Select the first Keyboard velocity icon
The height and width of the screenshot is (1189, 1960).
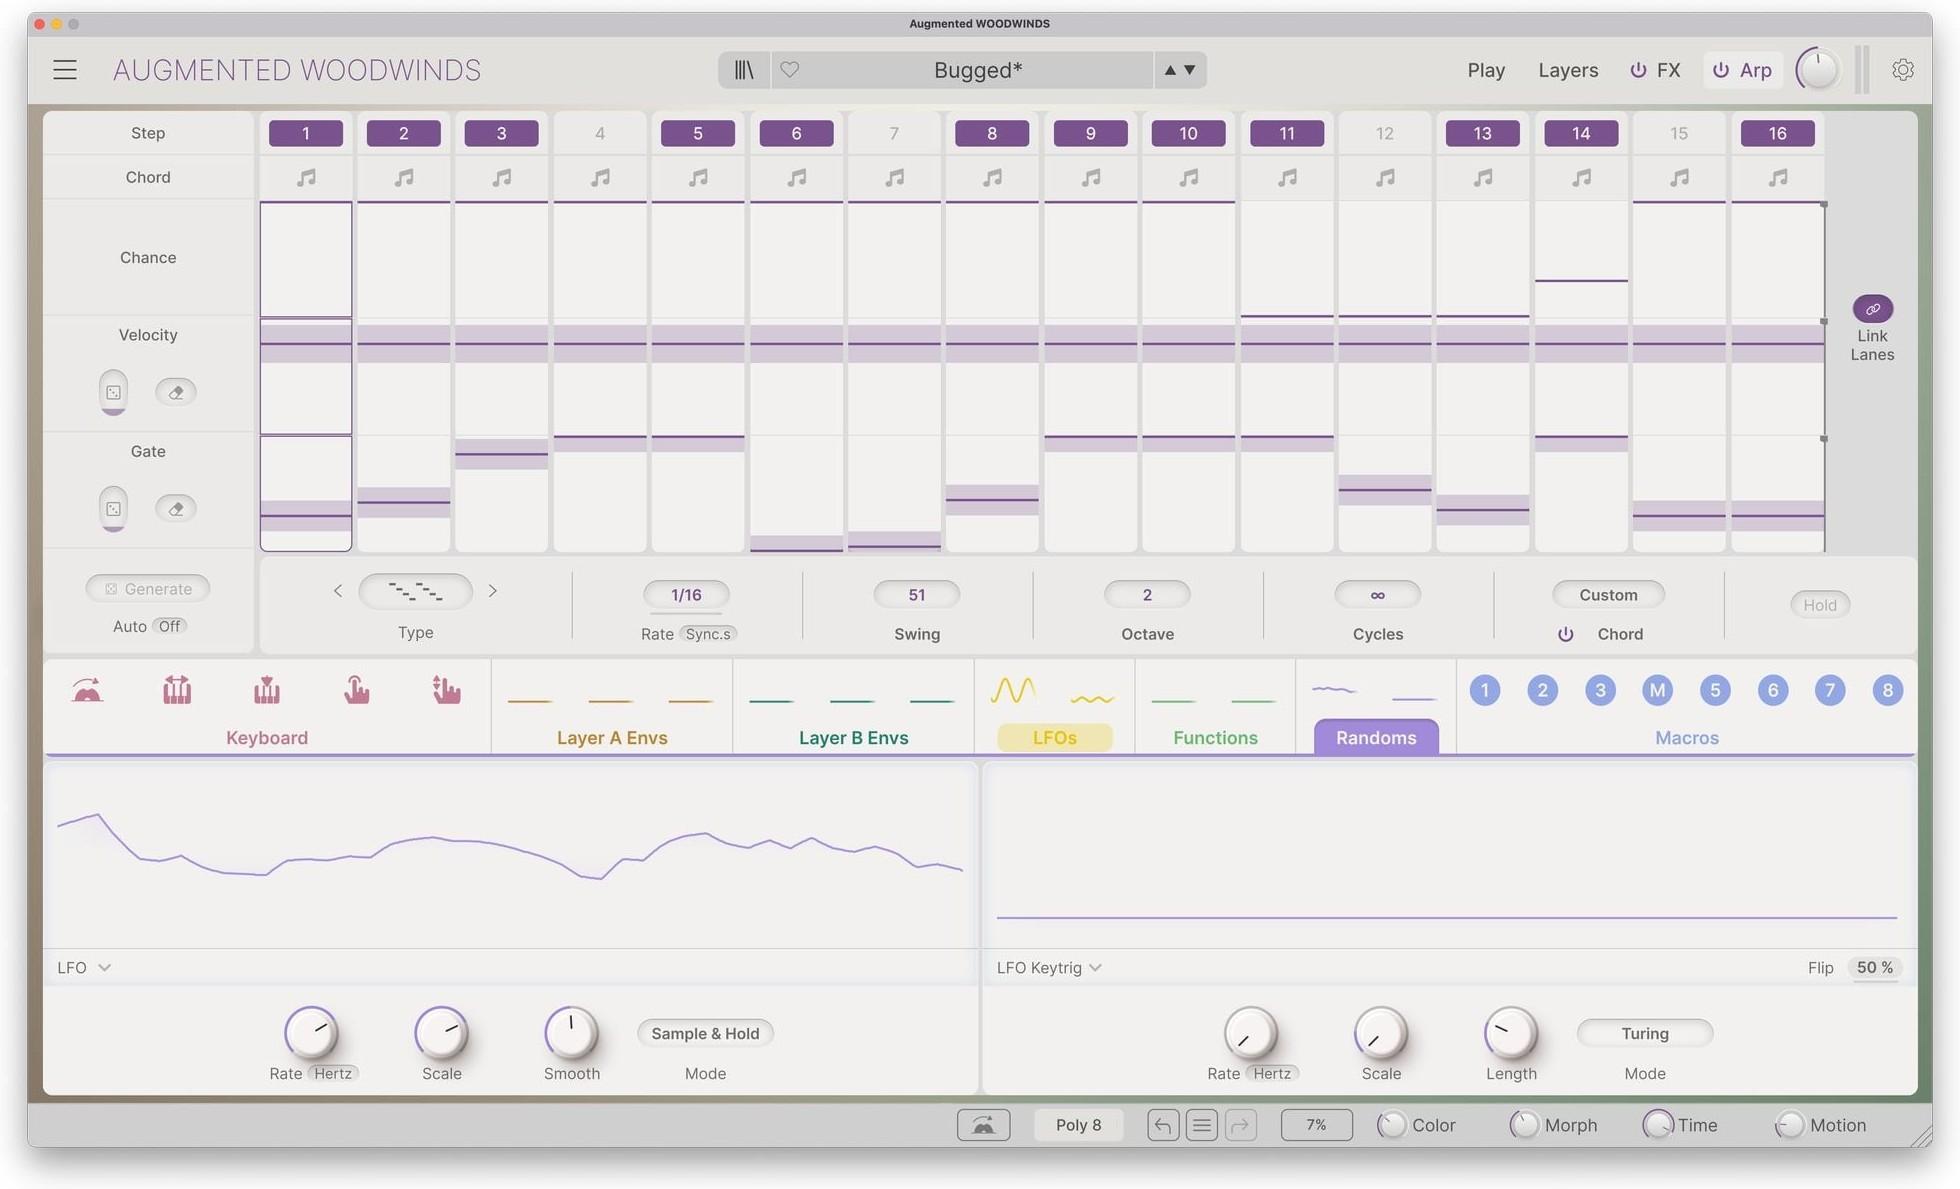point(88,690)
